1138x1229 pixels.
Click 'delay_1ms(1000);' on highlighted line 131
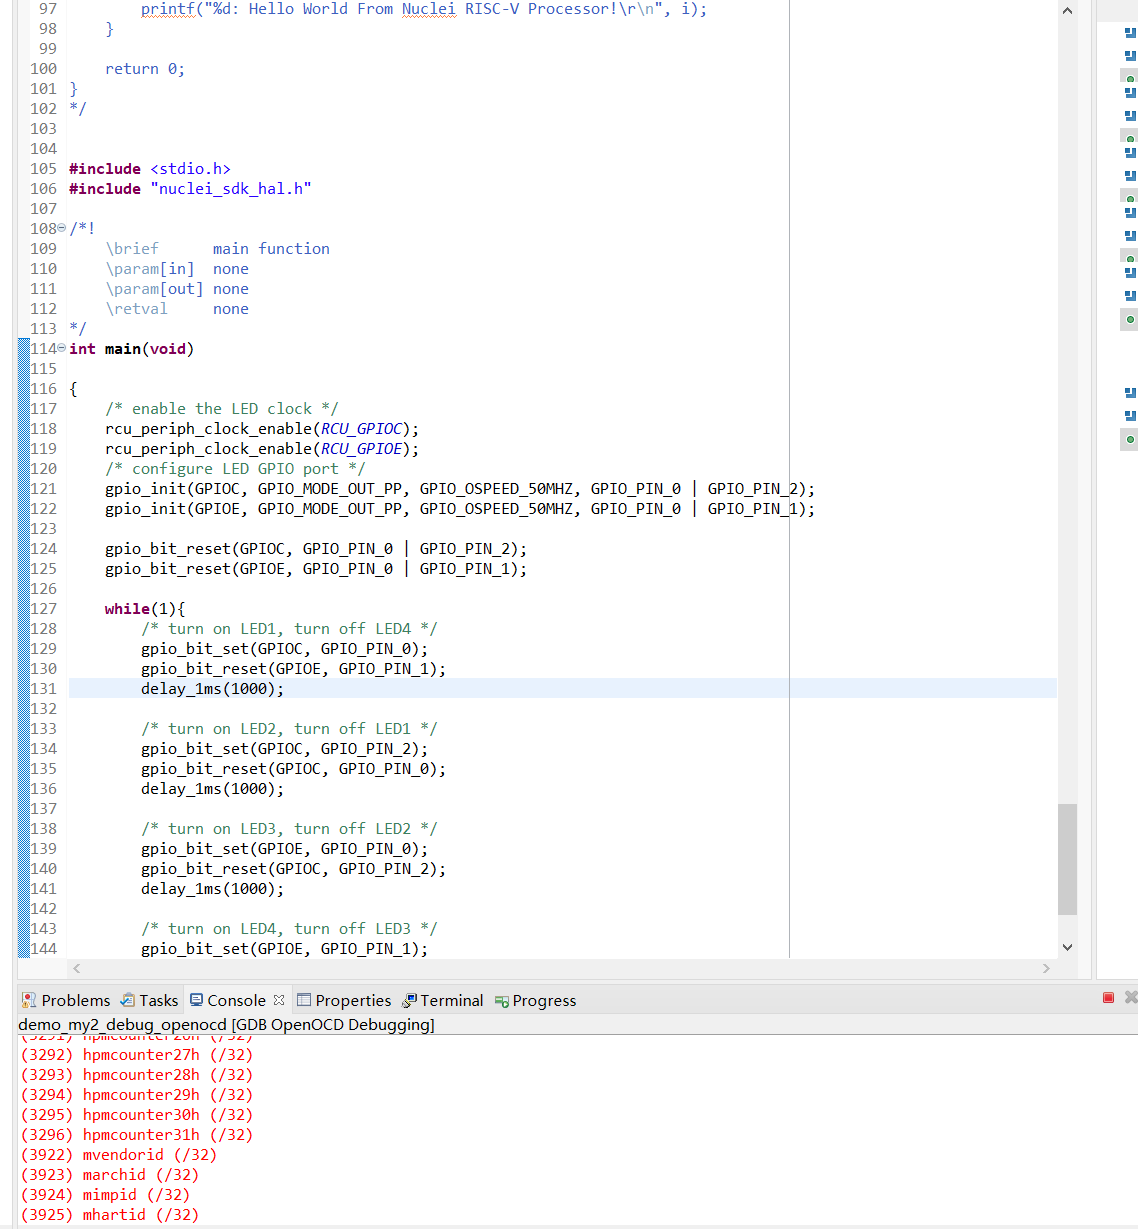tap(212, 688)
